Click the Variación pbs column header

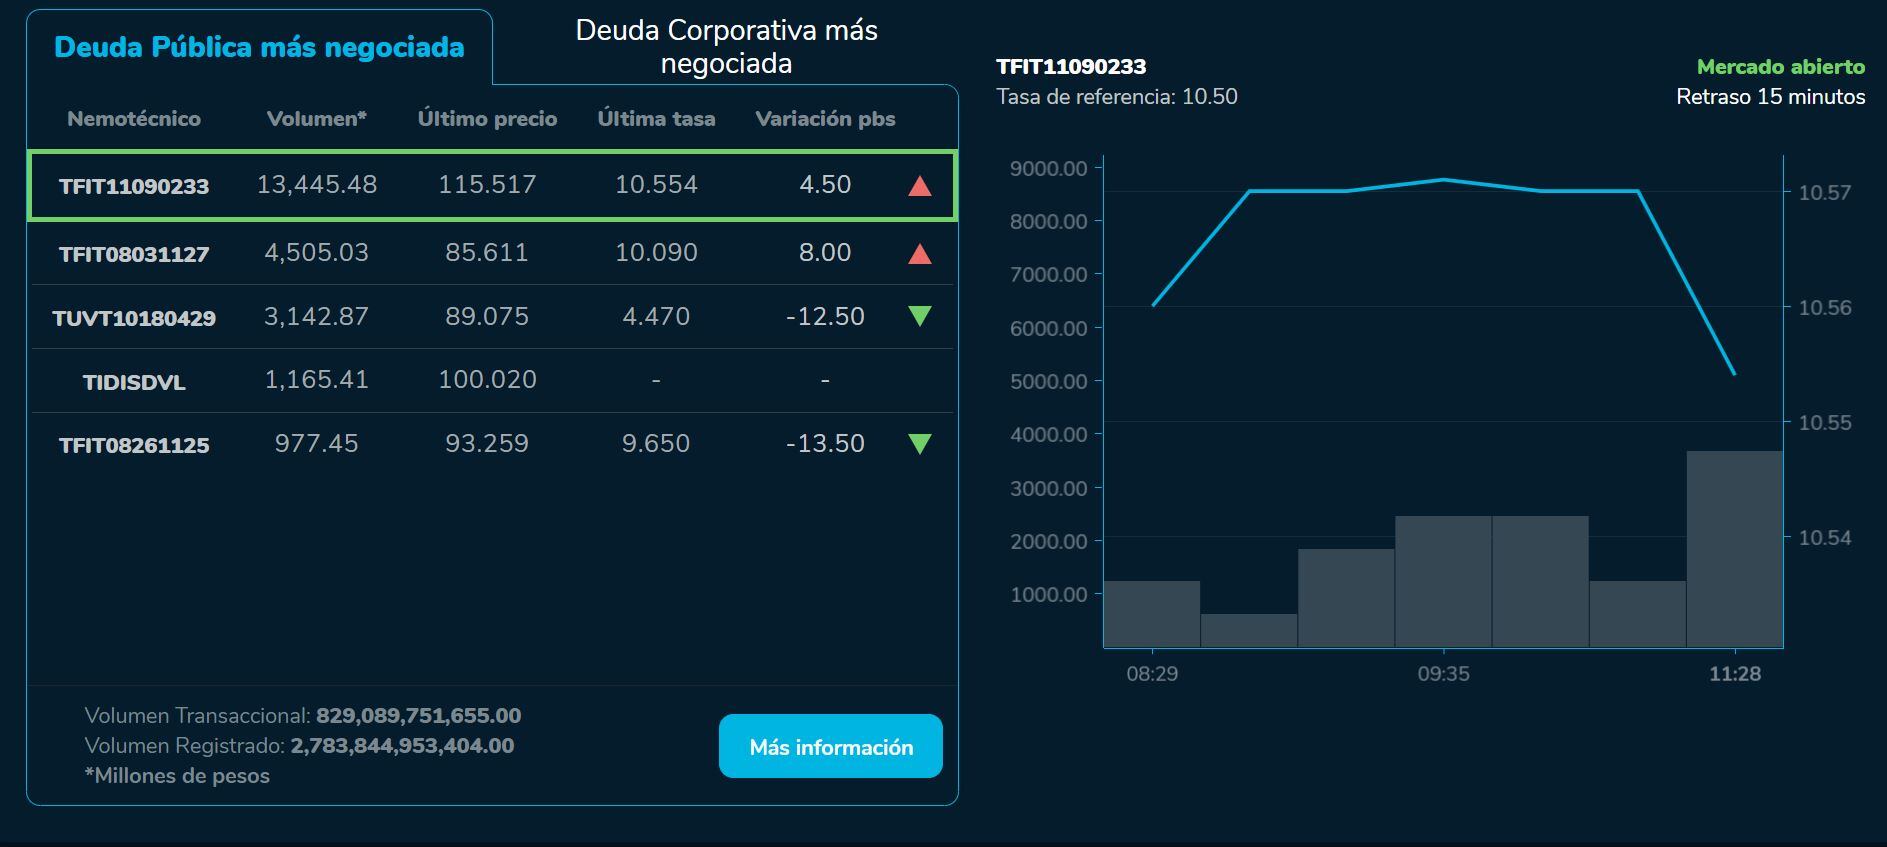point(826,118)
